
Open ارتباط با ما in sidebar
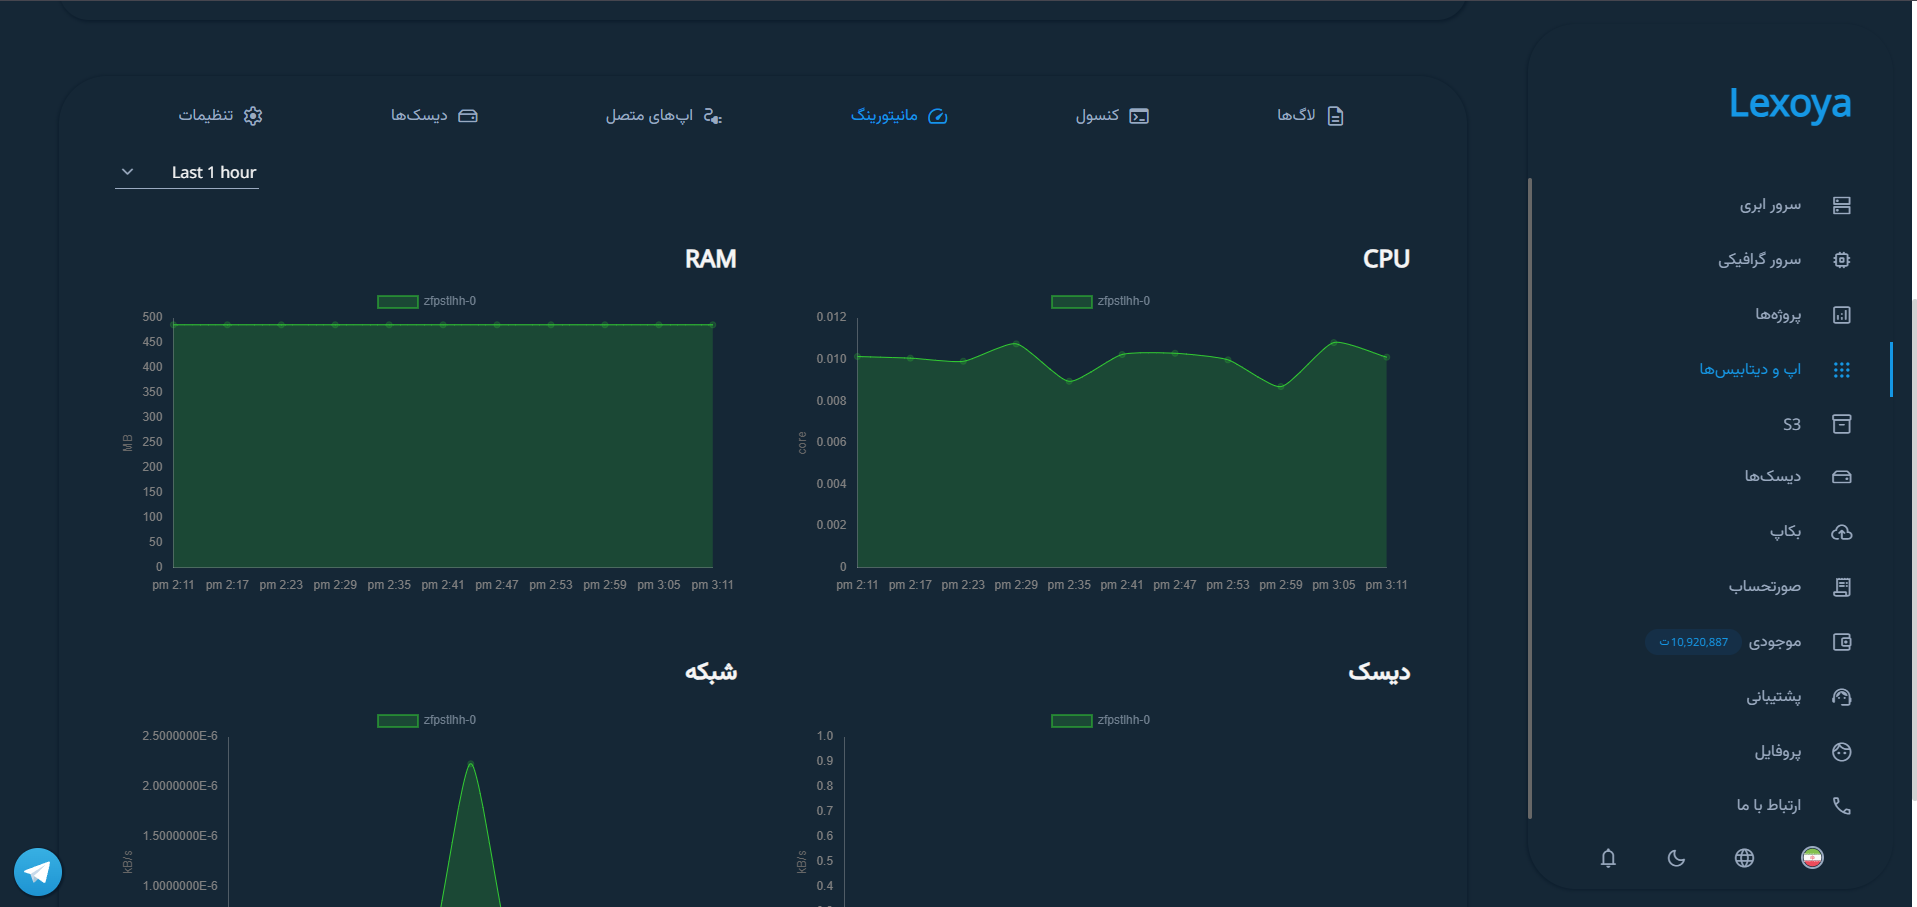(1768, 805)
